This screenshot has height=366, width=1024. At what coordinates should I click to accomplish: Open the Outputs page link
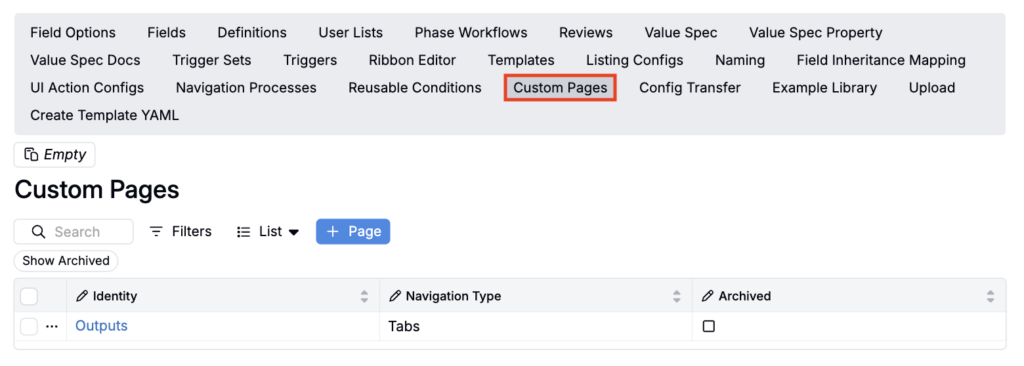(101, 325)
